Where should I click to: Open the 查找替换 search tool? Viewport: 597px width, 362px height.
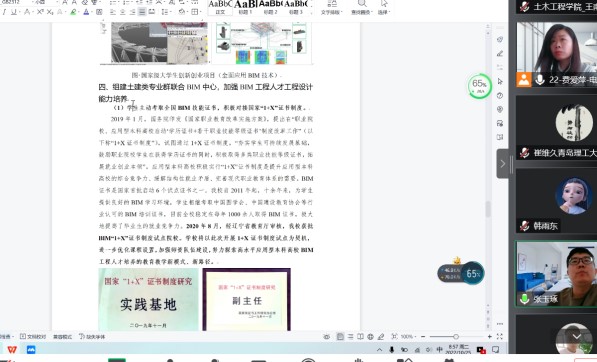pyautogui.click(x=361, y=8)
